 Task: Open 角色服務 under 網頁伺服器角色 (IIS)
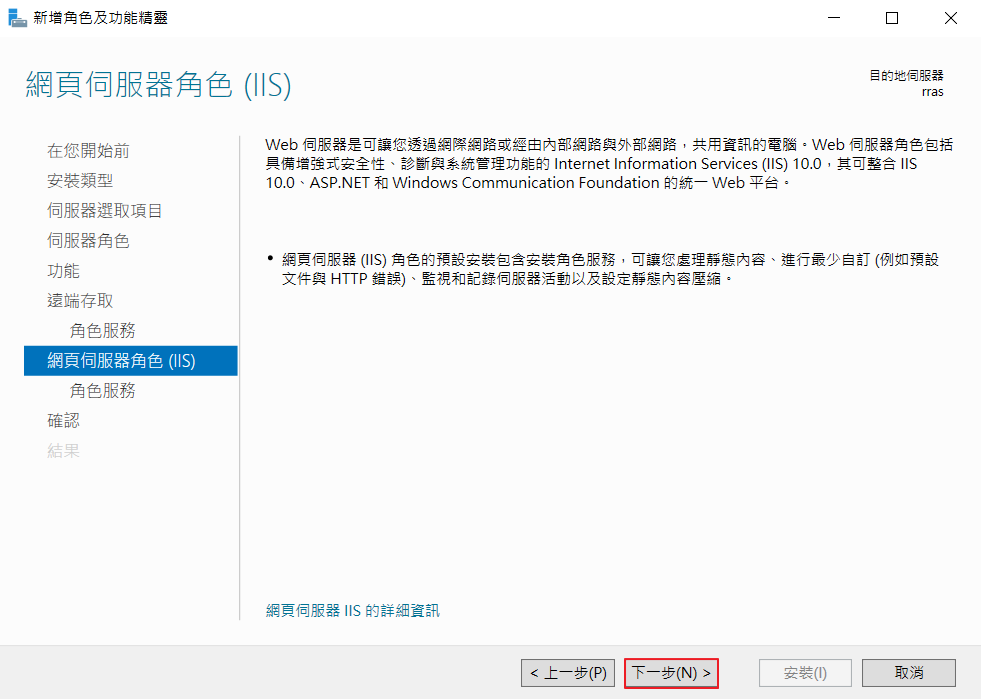click(x=103, y=390)
